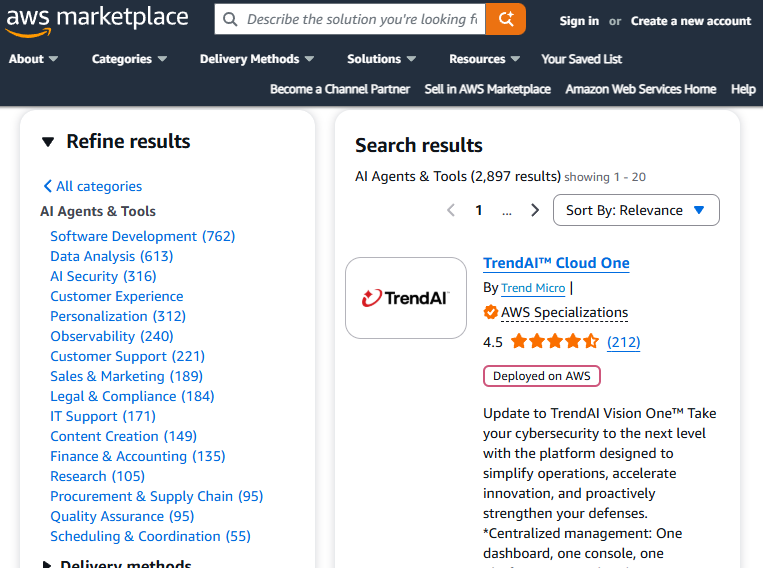Click the TrendAI product logo thumbnail
This screenshot has width=763, height=568.
tap(405, 298)
